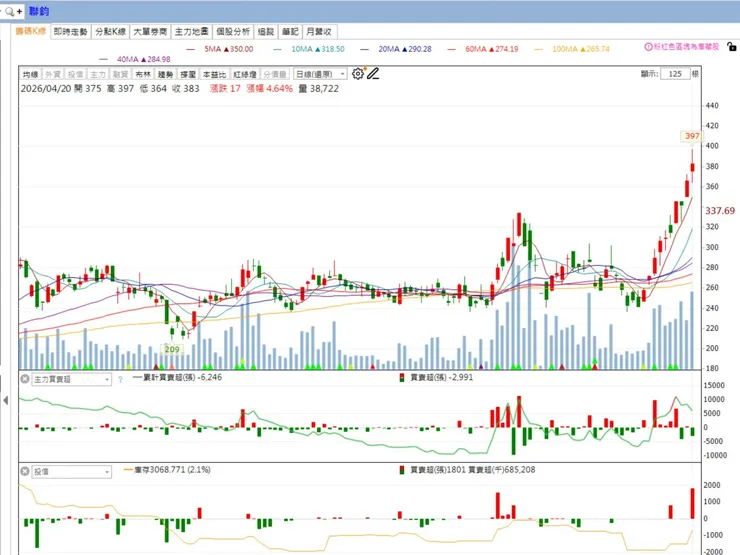The width and height of the screenshot is (740, 555).
Task: Click the 209 low price label
Action: (172, 349)
